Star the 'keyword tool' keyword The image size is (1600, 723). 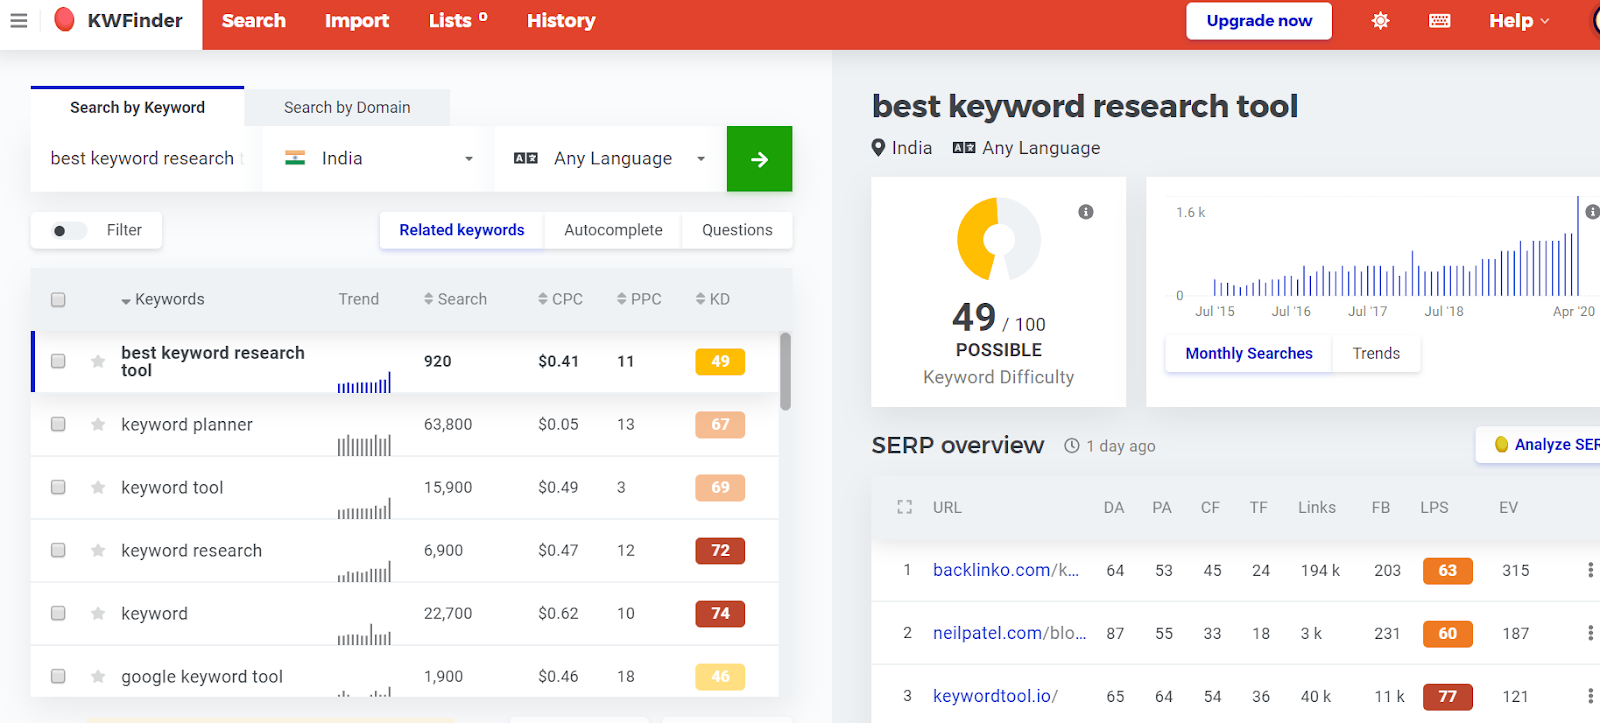point(98,487)
